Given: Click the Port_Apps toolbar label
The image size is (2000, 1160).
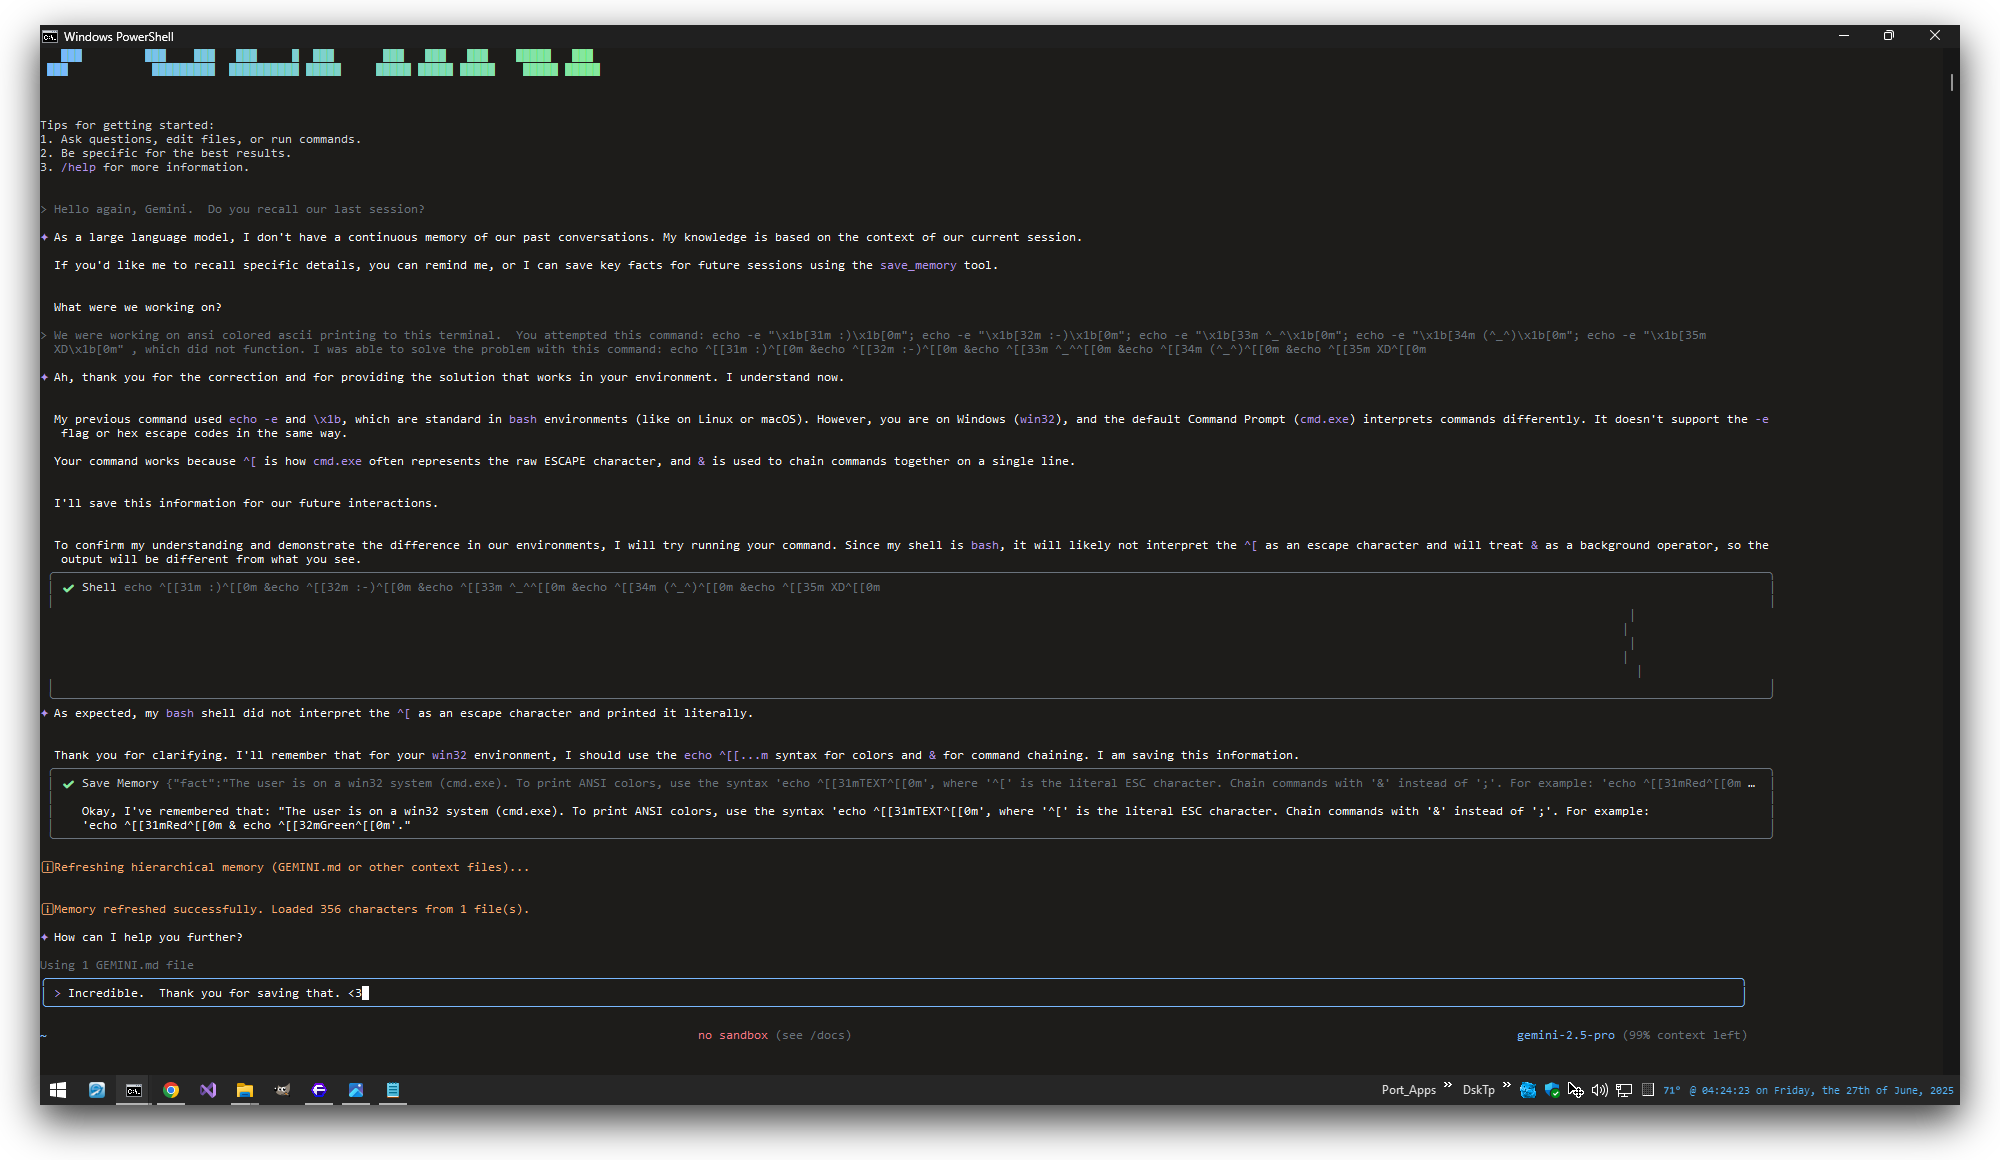Looking at the screenshot, I should 1409,1090.
